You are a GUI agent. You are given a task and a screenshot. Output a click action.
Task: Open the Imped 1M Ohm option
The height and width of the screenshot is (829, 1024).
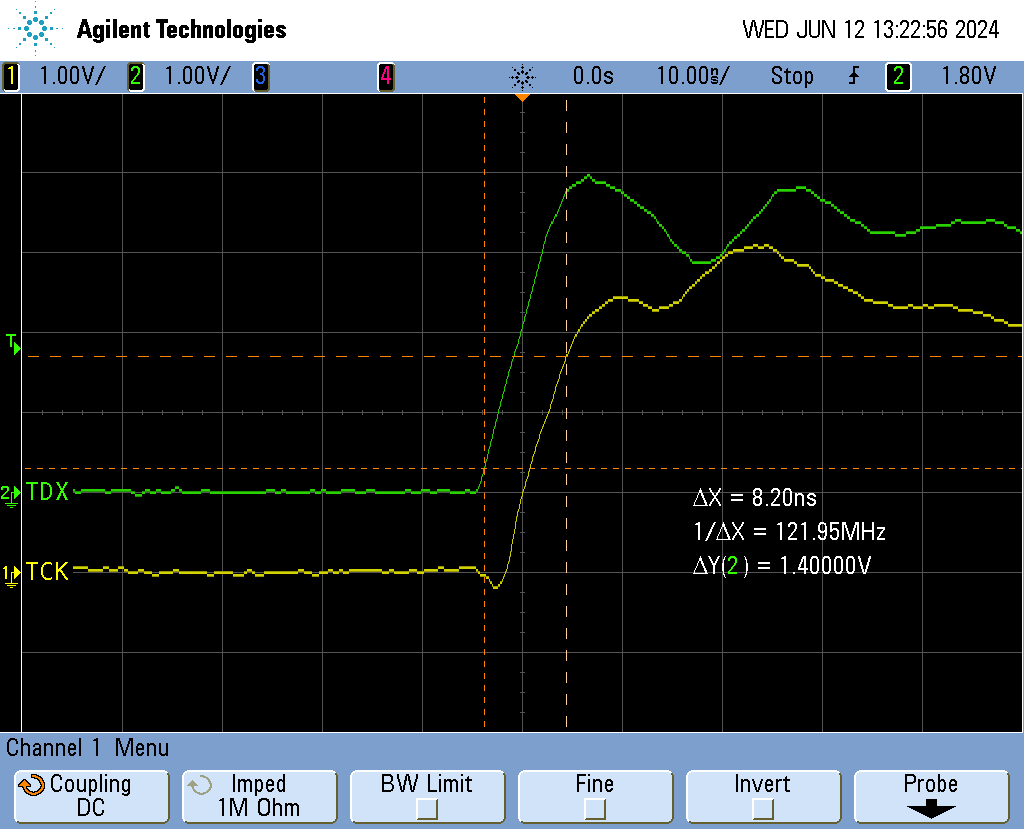(258, 796)
